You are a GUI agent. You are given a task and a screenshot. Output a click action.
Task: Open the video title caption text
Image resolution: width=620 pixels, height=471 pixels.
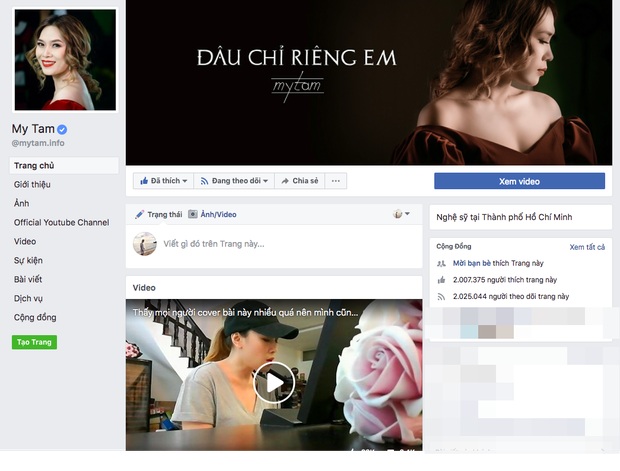coord(245,312)
